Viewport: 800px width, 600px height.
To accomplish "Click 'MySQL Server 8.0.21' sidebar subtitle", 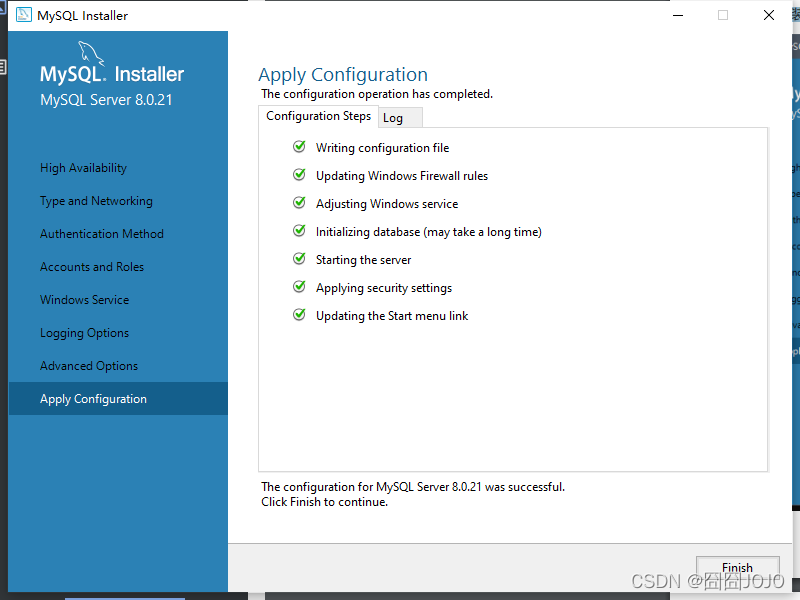I will [106, 100].
